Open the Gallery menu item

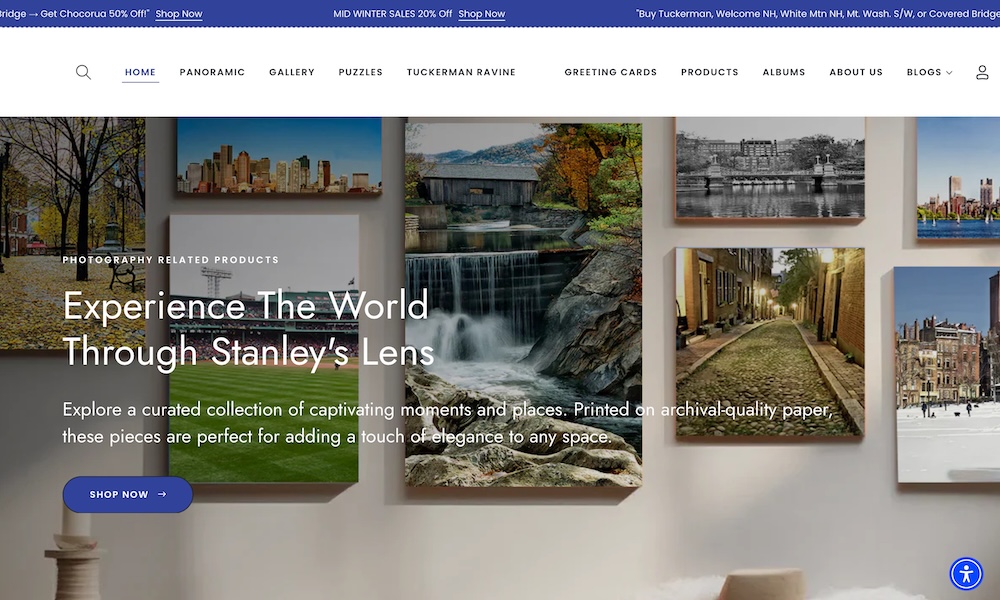point(292,72)
